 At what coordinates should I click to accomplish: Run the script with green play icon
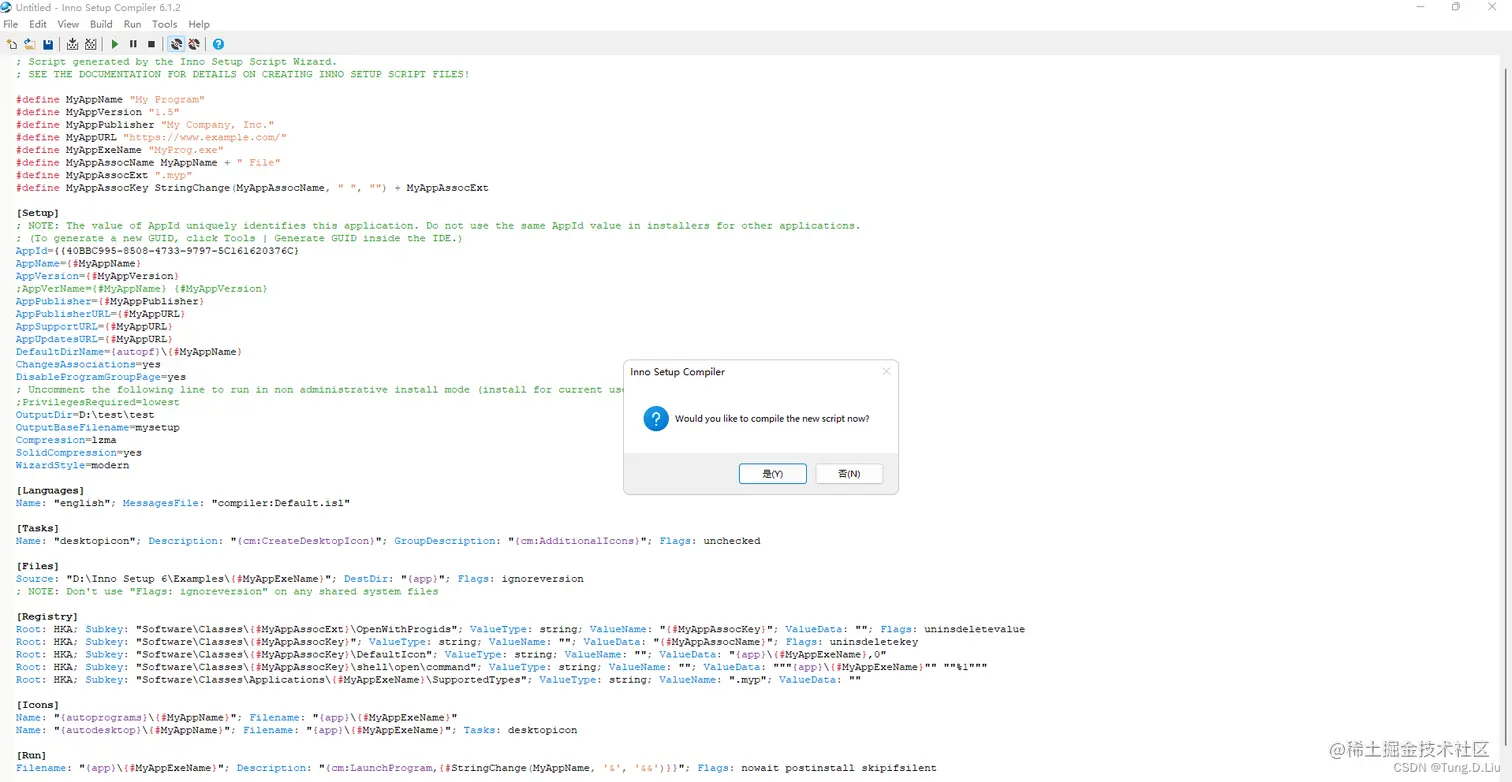click(115, 44)
